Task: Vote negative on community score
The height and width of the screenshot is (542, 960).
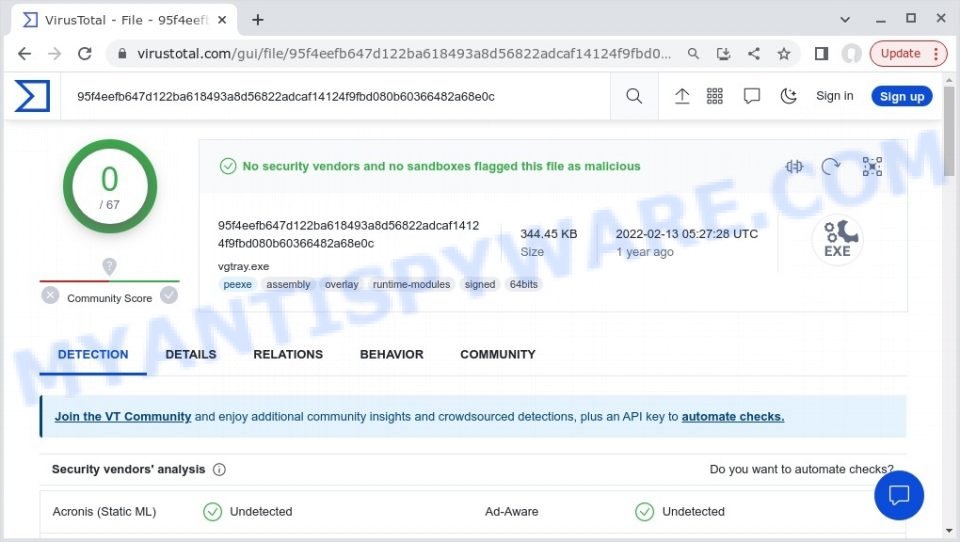Action: [50, 296]
